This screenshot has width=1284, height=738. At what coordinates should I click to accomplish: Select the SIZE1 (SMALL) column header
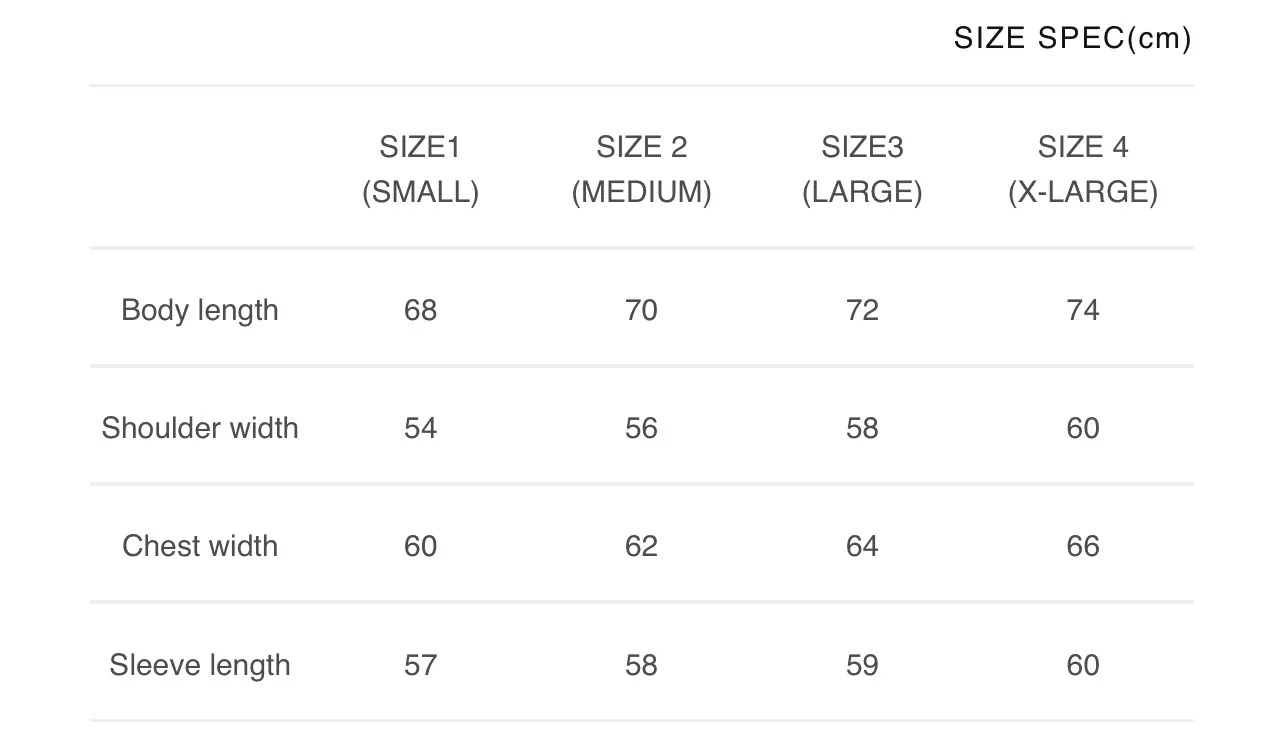click(x=420, y=169)
